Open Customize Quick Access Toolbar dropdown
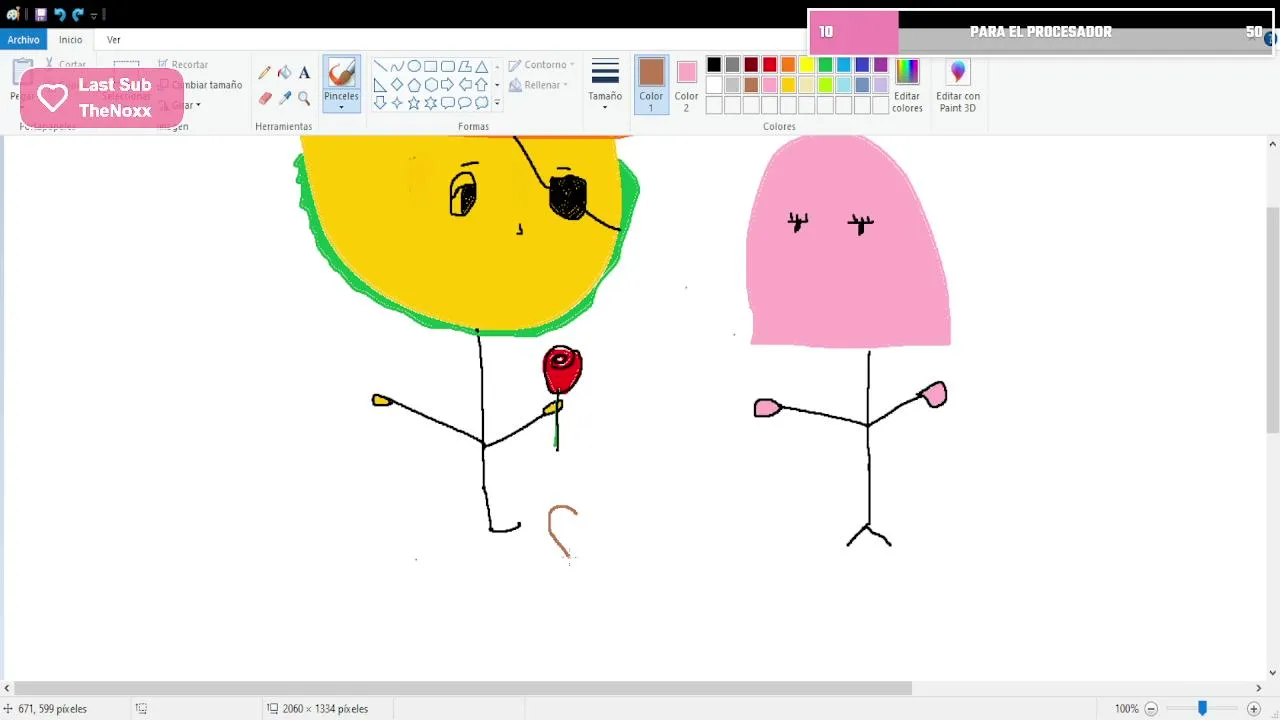Viewport: 1280px width, 720px height. click(x=93, y=15)
